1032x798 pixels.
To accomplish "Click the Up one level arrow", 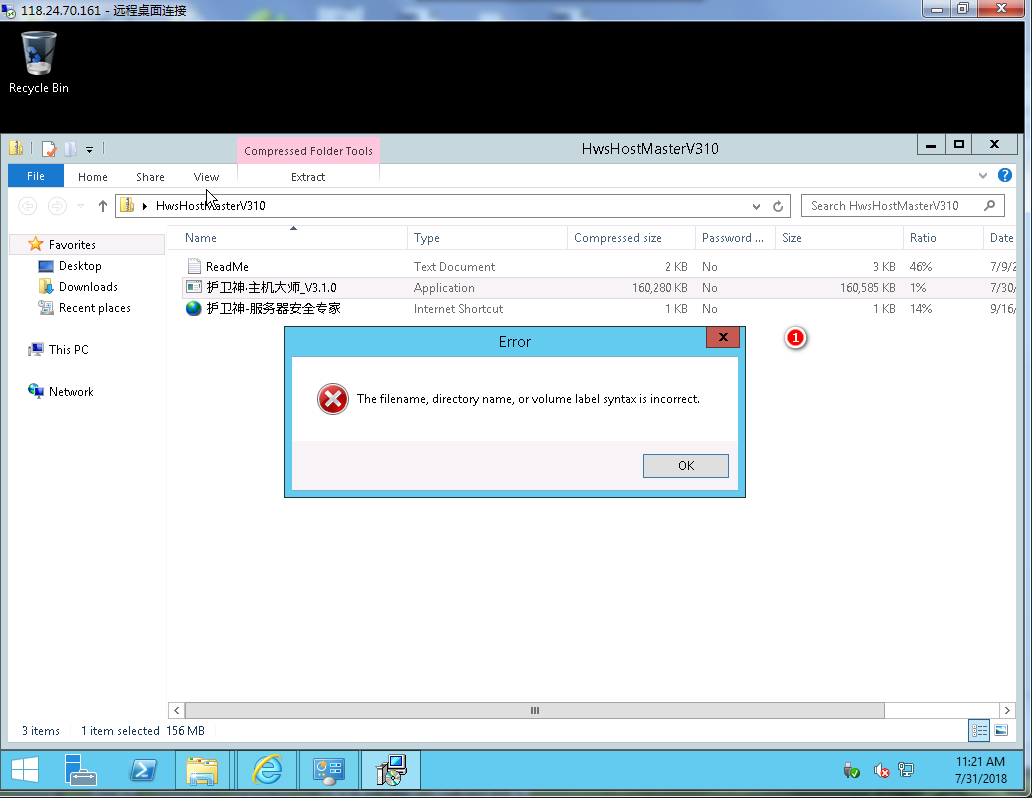I will 102,206.
